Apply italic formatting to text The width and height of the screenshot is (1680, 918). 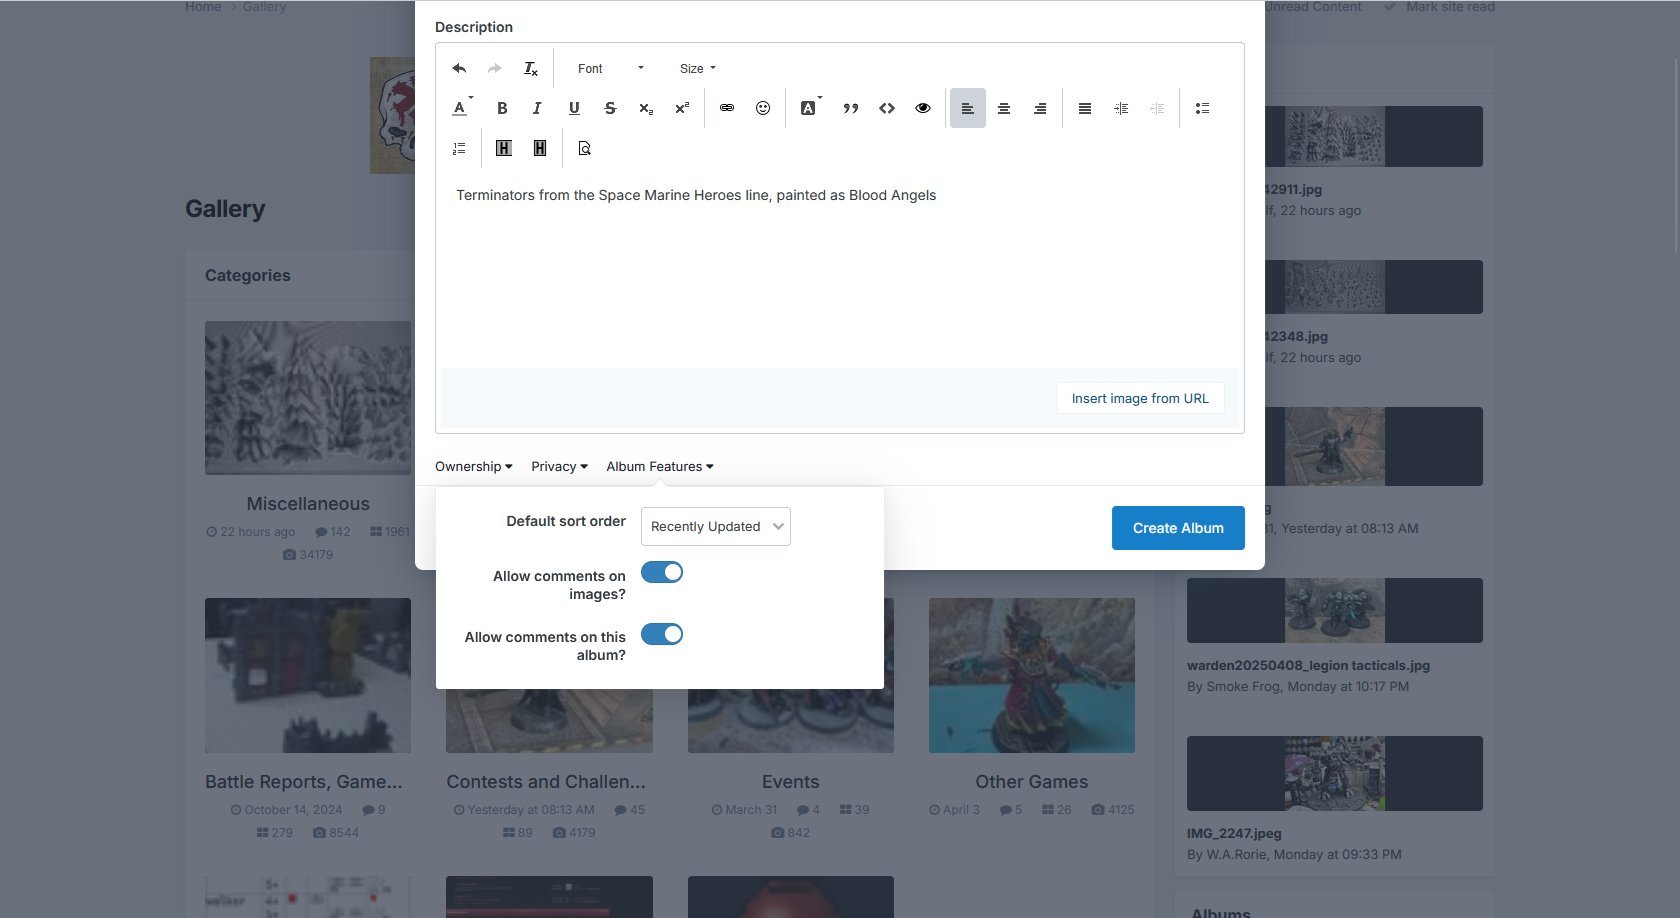pyautogui.click(x=537, y=109)
